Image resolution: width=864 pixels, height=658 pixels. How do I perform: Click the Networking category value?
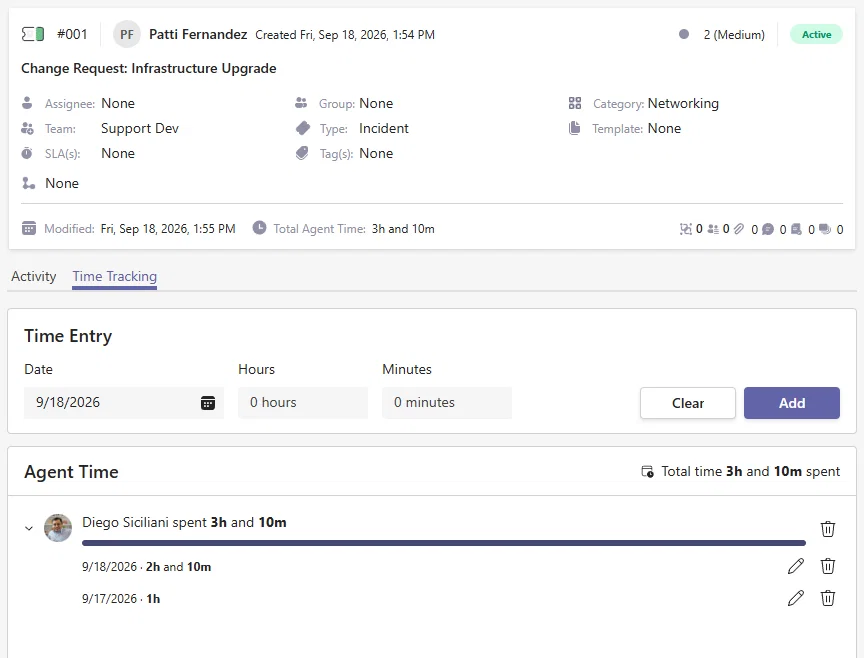click(683, 103)
